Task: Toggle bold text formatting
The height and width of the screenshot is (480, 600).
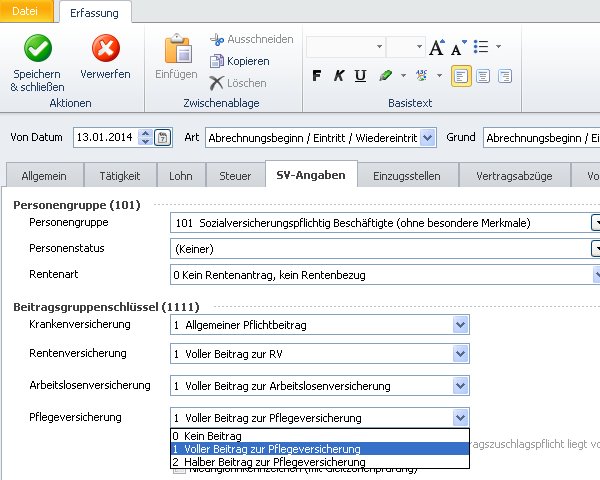Action: pos(316,76)
